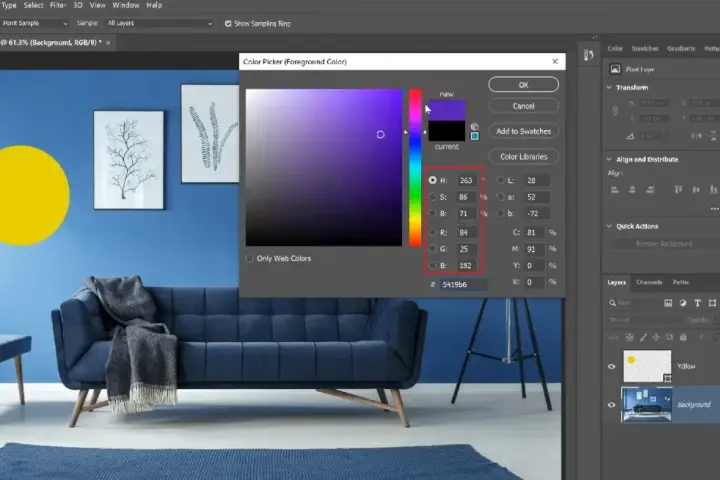
Task: Lock transparent pixels icon in Layers
Action: pos(630,337)
